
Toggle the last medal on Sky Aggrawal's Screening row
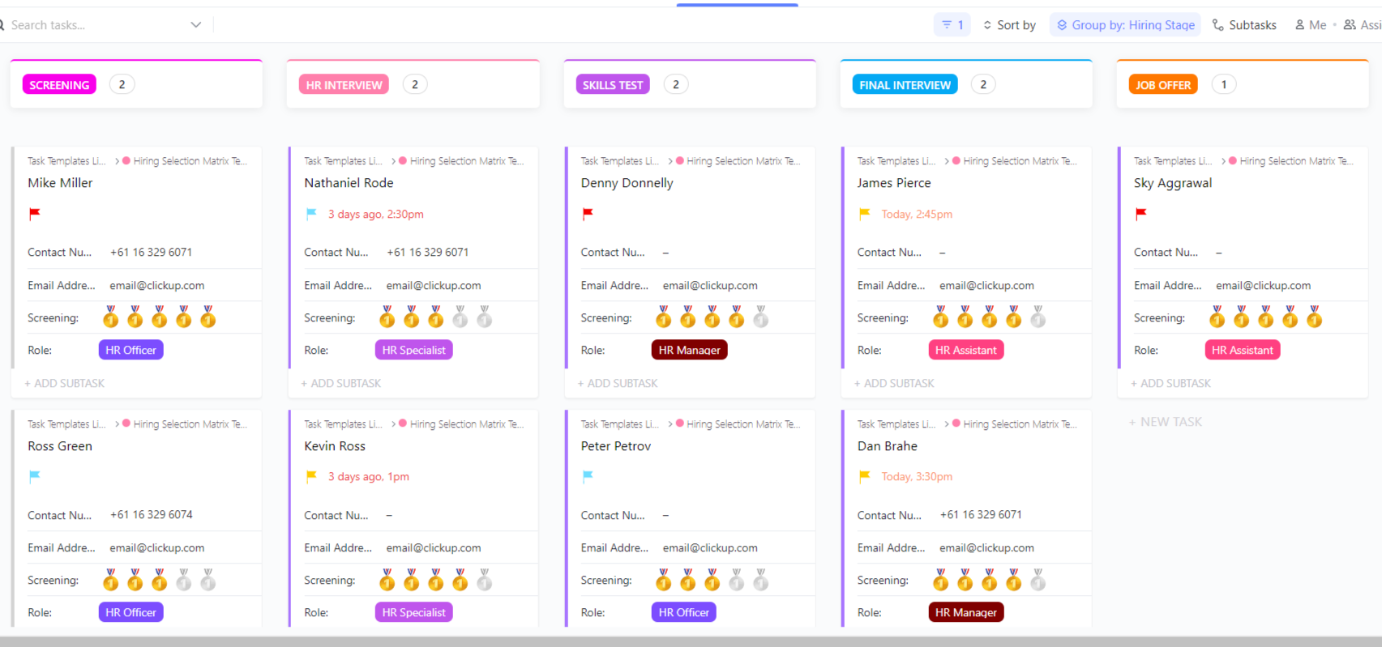(1313, 317)
